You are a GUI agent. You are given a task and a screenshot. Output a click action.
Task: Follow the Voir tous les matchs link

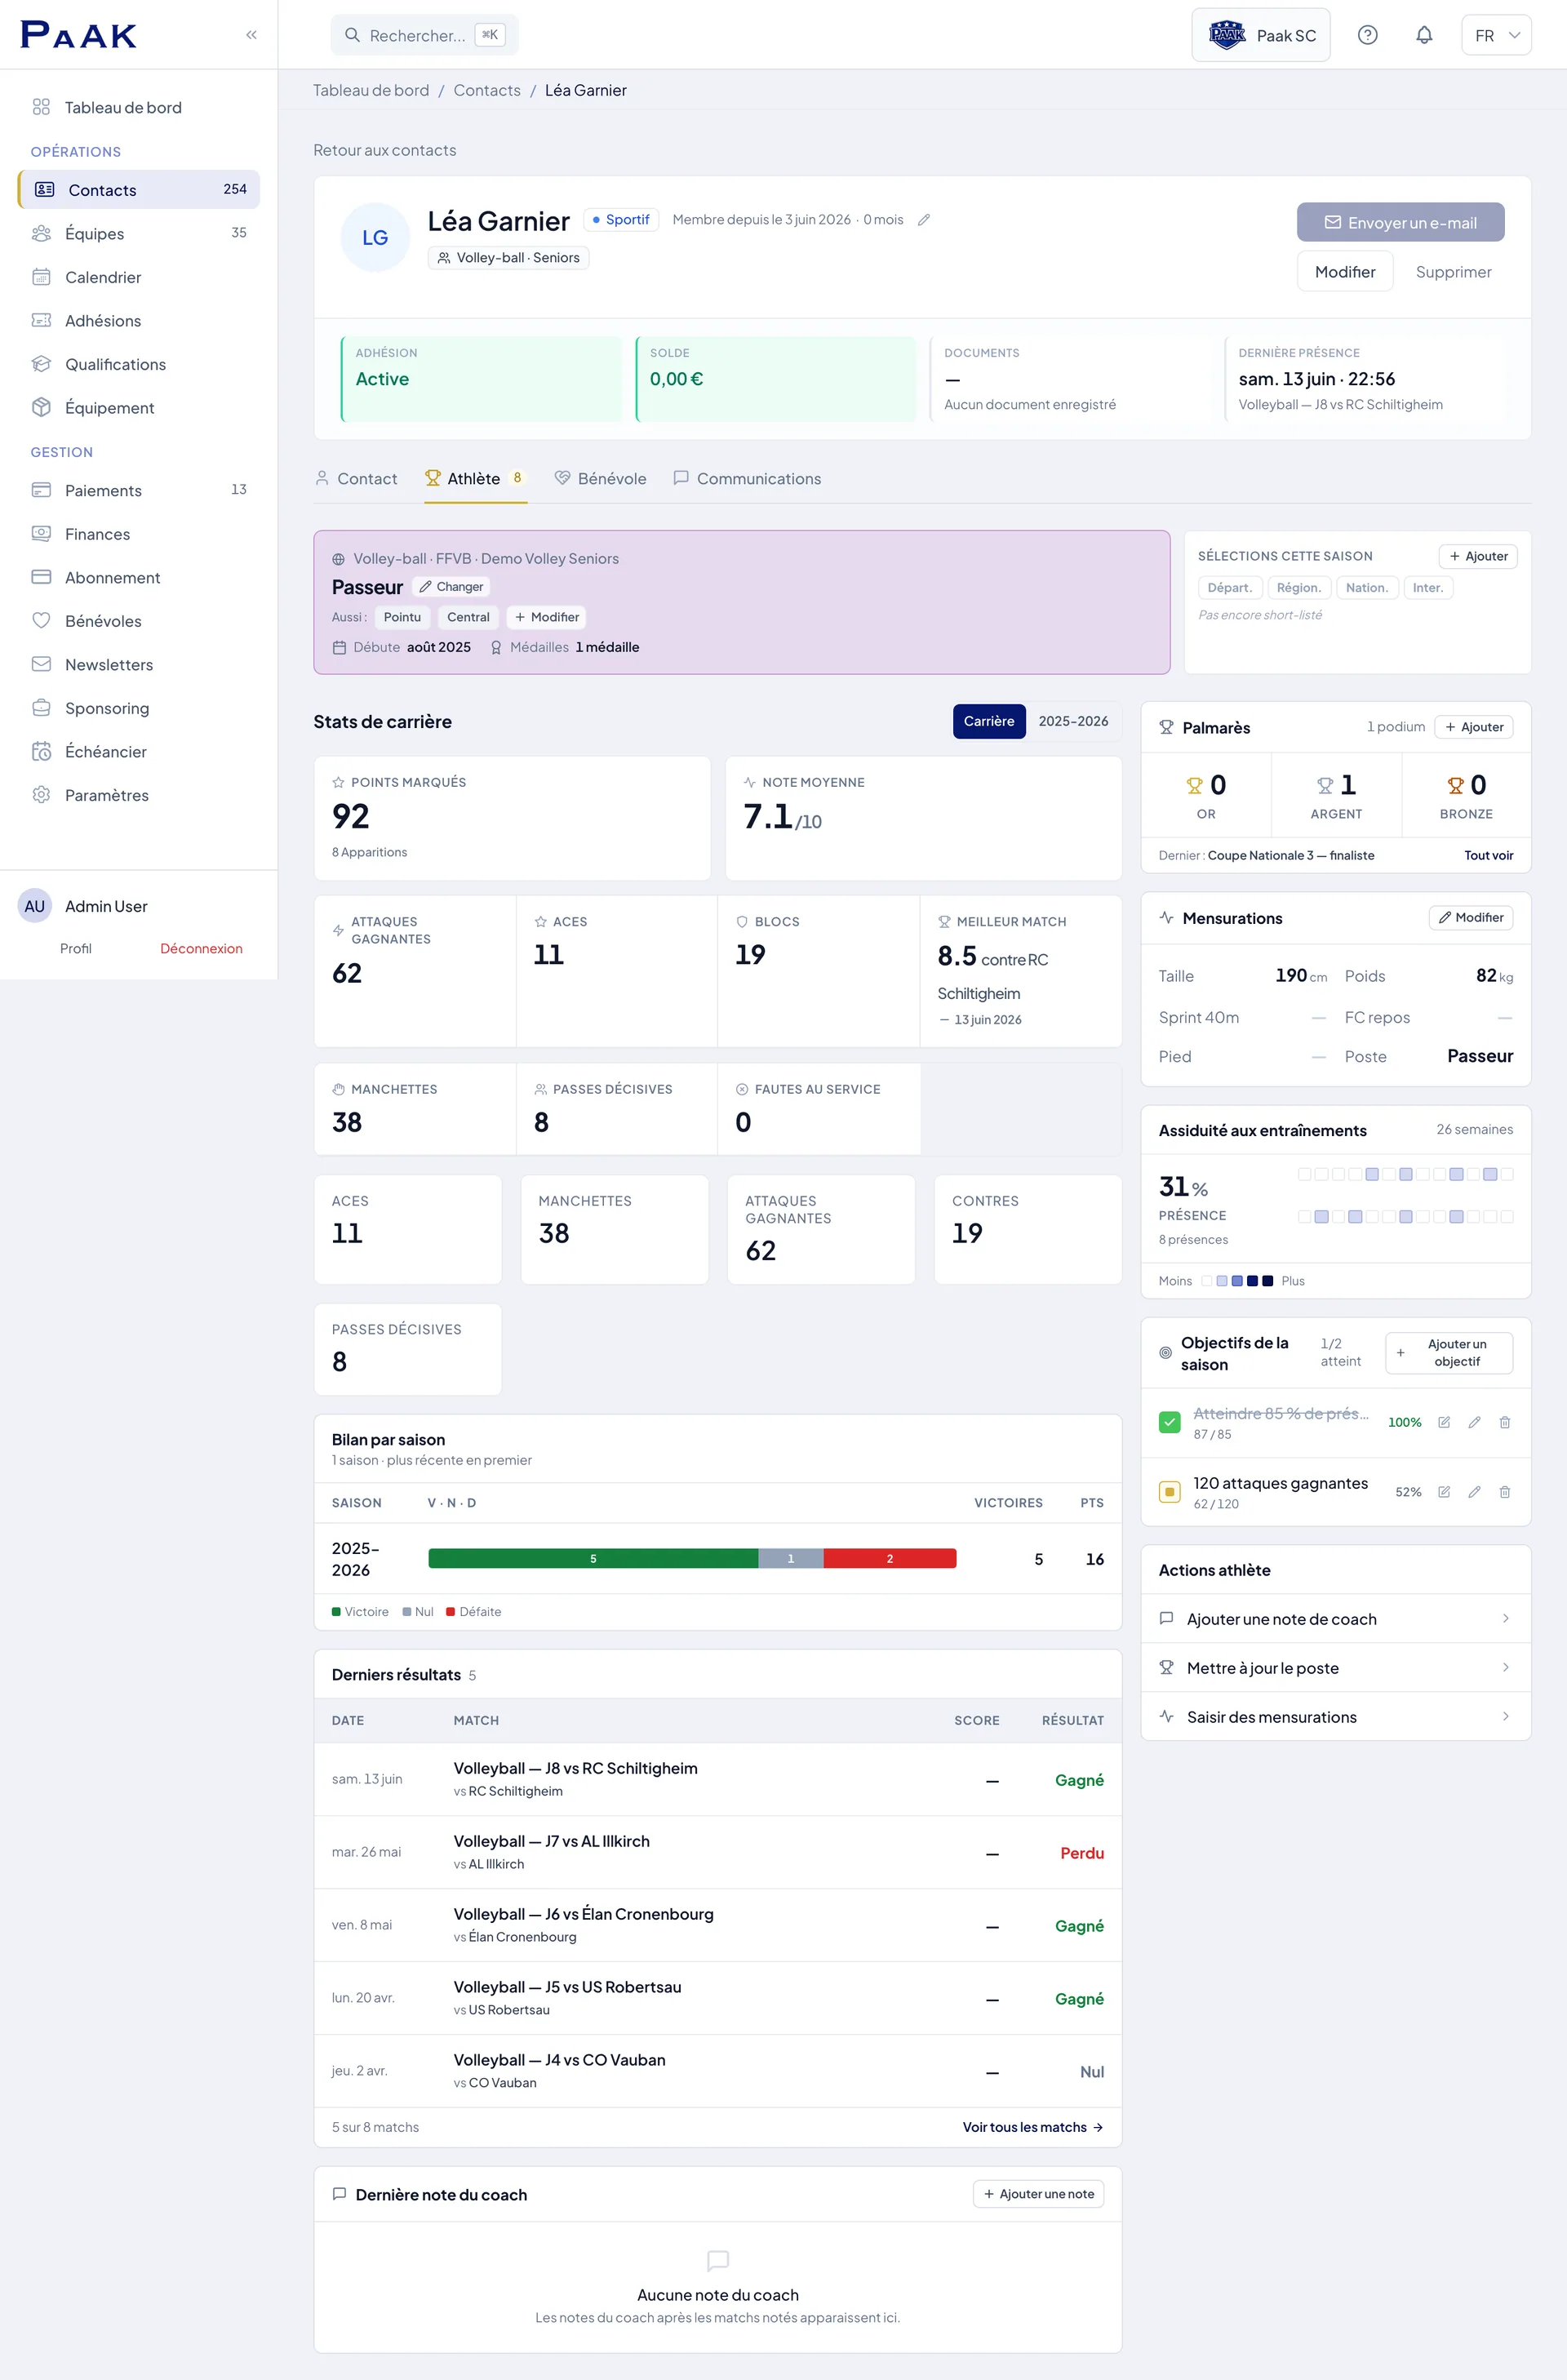pos(1033,2127)
